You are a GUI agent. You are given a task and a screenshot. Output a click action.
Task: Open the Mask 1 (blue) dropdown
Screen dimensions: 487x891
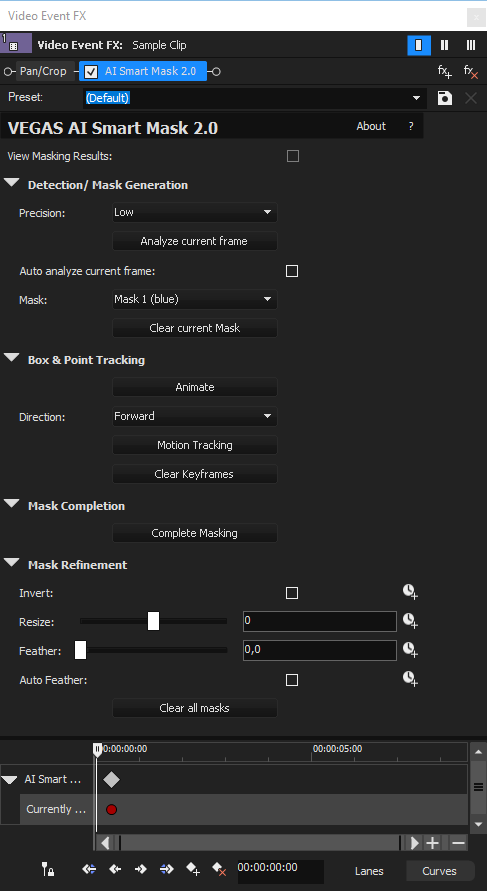point(195,299)
